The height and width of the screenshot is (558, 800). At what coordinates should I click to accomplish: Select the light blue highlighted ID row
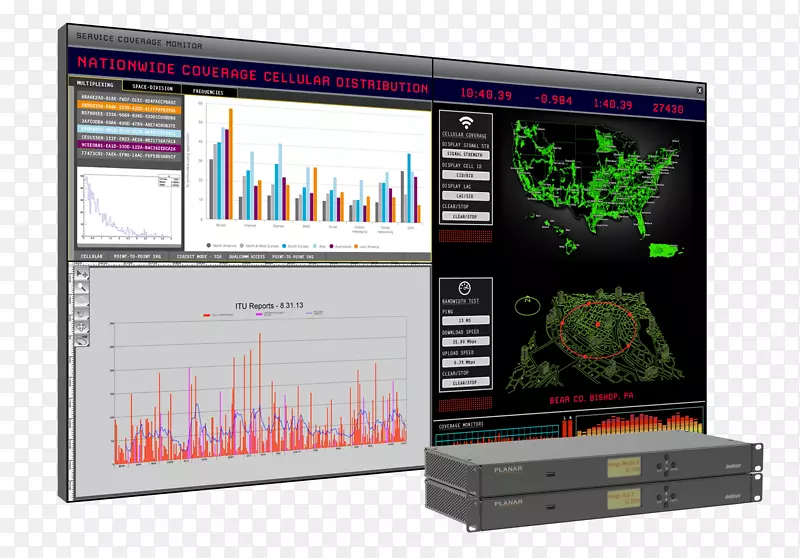pyautogui.click(x=129, y=132)
